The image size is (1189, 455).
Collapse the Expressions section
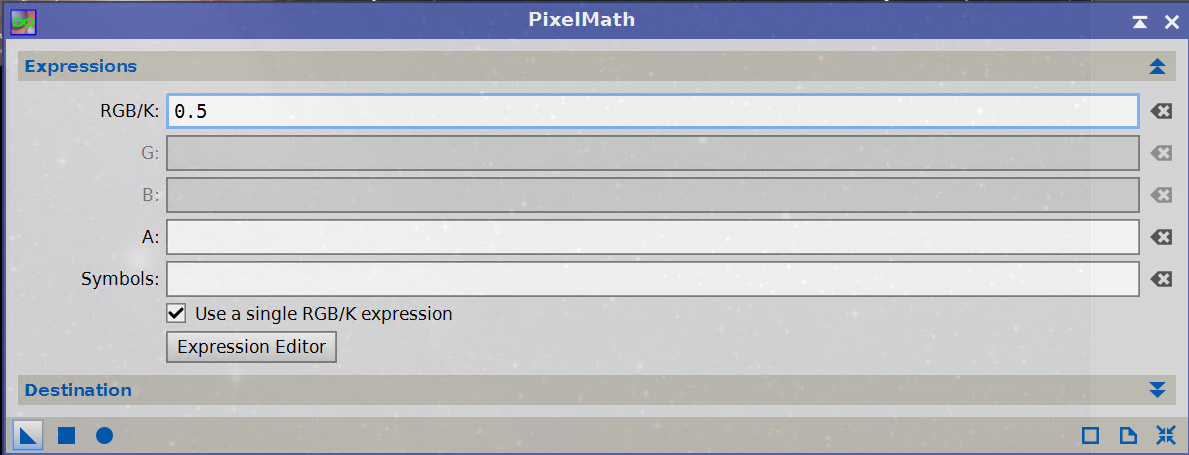[x=1156, y=67]
